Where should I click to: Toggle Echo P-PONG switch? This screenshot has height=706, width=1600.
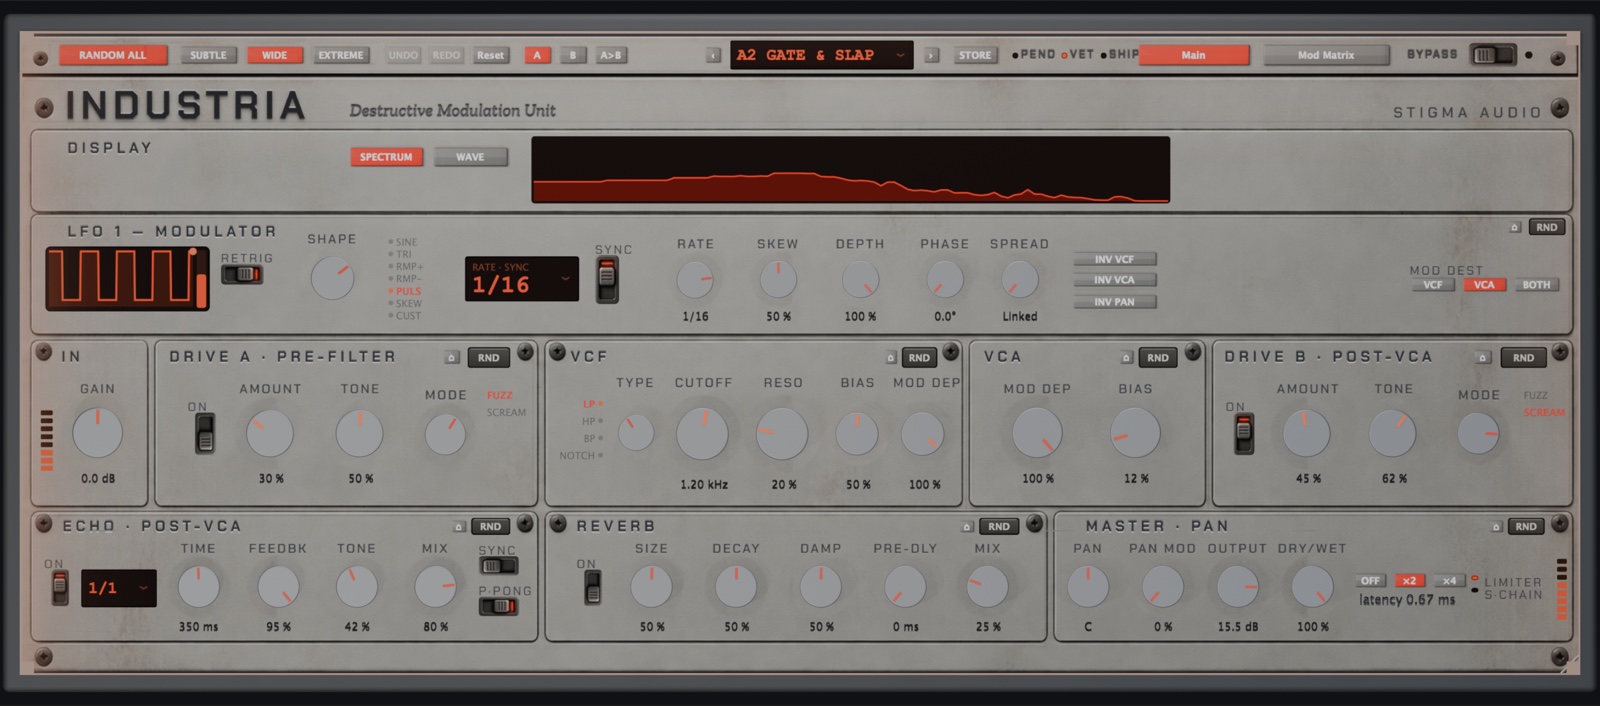tap(498, 606)
